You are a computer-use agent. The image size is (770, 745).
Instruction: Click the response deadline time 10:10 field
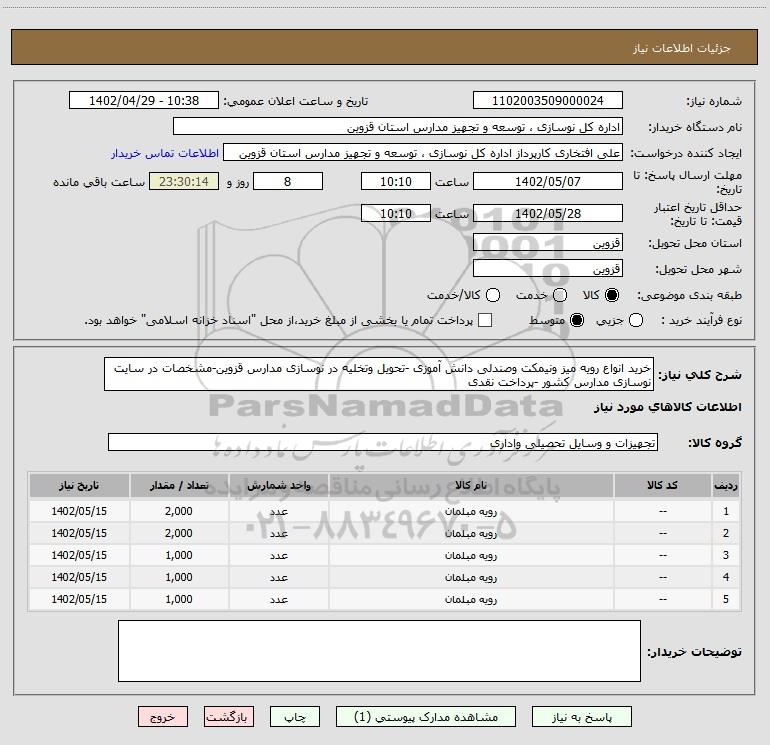click(x=396, y=181)
